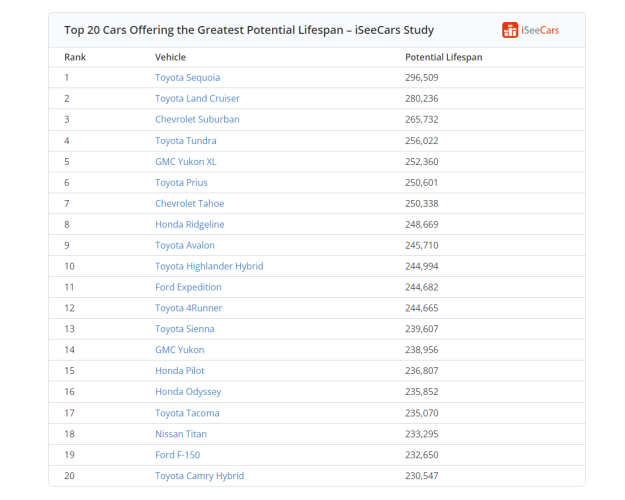
Task: Open the Chevrolet Tahoe link
Action: coord(190,203)
